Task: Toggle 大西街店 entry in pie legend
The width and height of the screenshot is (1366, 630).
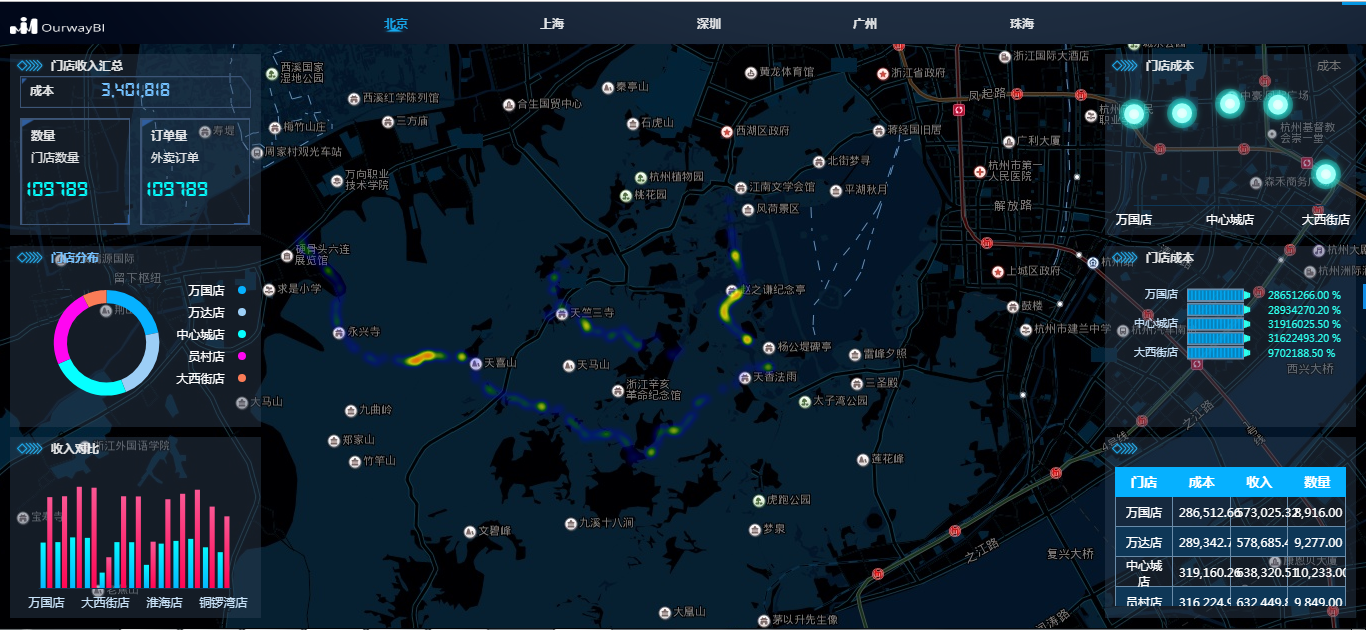Action: point(210,378)
